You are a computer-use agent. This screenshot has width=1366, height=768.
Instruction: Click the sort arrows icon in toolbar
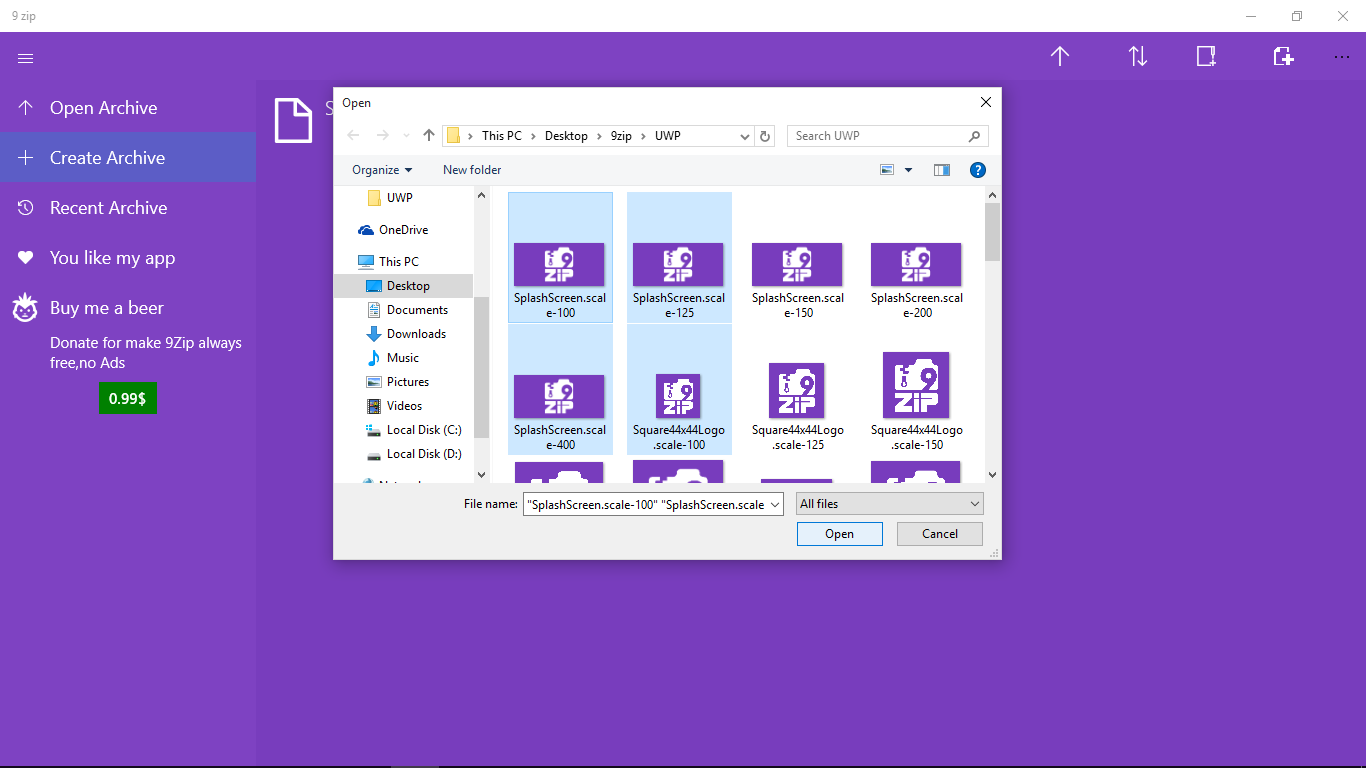tap(1138, 57)
